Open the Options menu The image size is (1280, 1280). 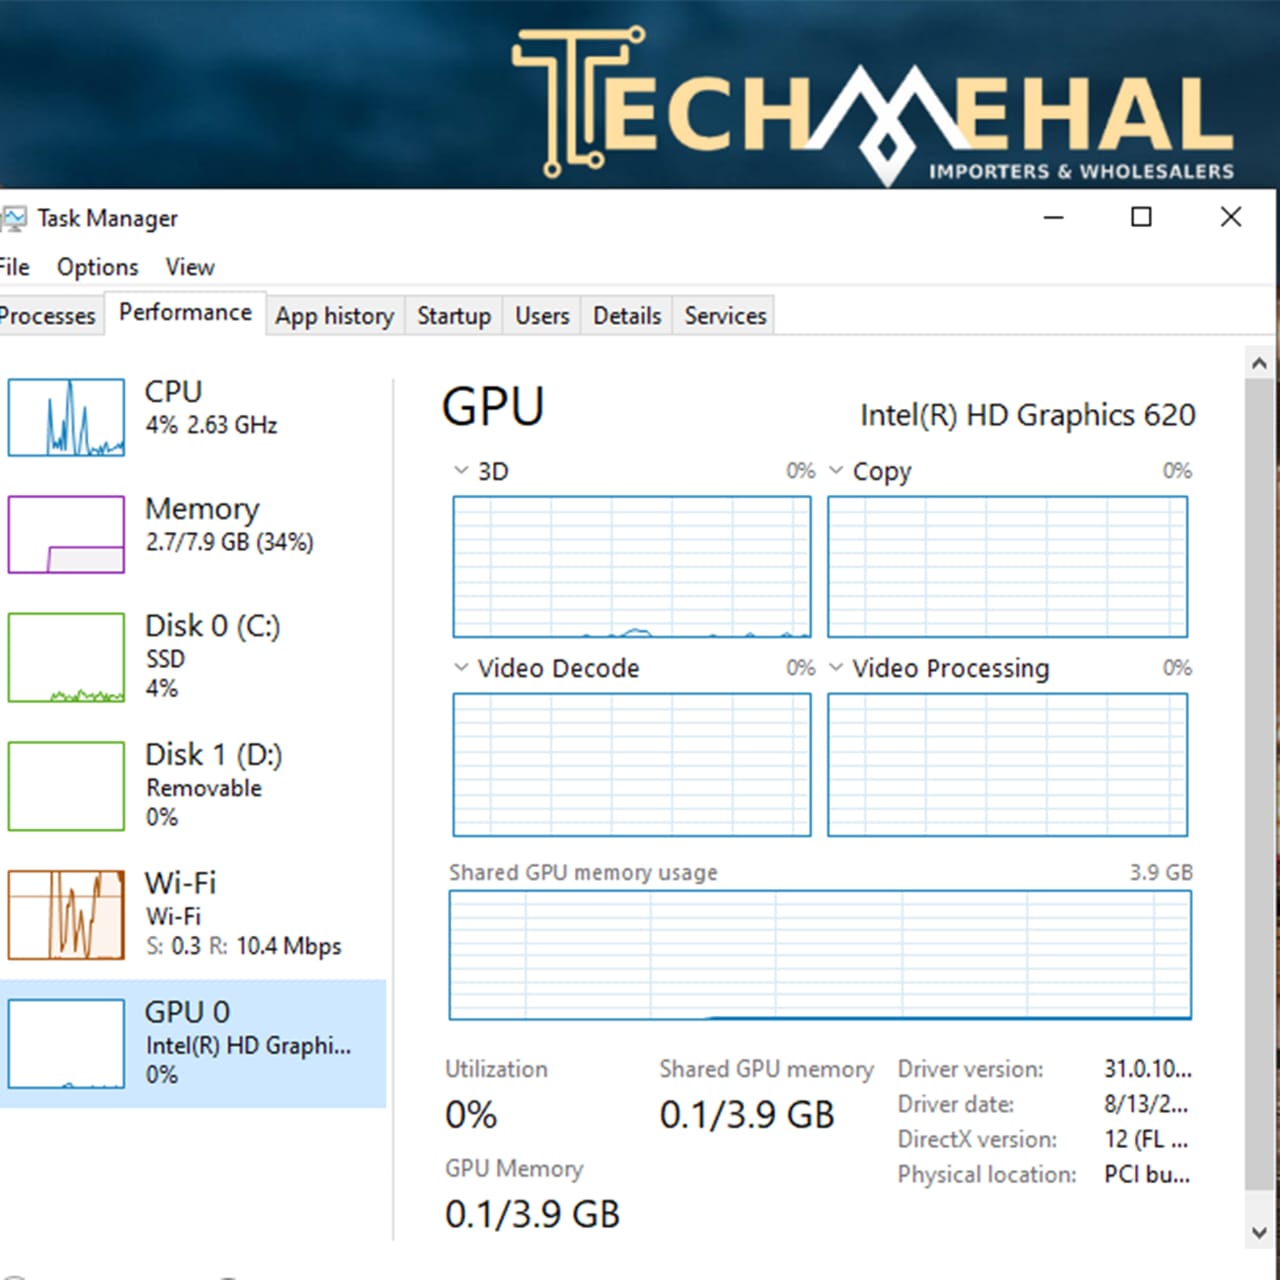(97, 267)
